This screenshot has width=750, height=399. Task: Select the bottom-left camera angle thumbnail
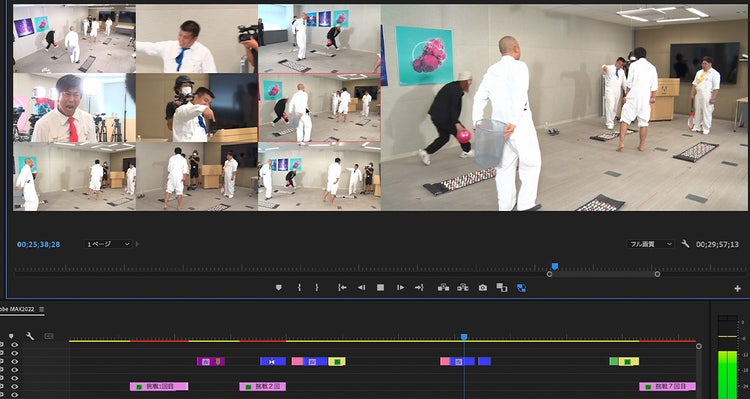pyautogui.click(x=75, y=177)
